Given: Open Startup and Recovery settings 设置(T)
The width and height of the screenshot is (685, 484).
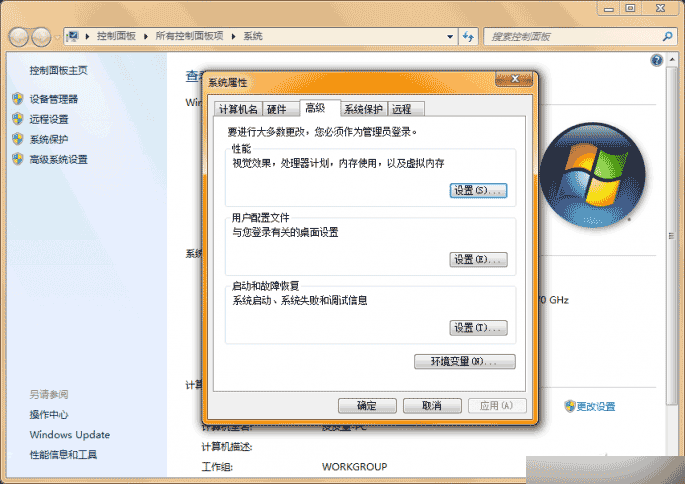Looking at the screenshot, I should (x=478, y=328).
